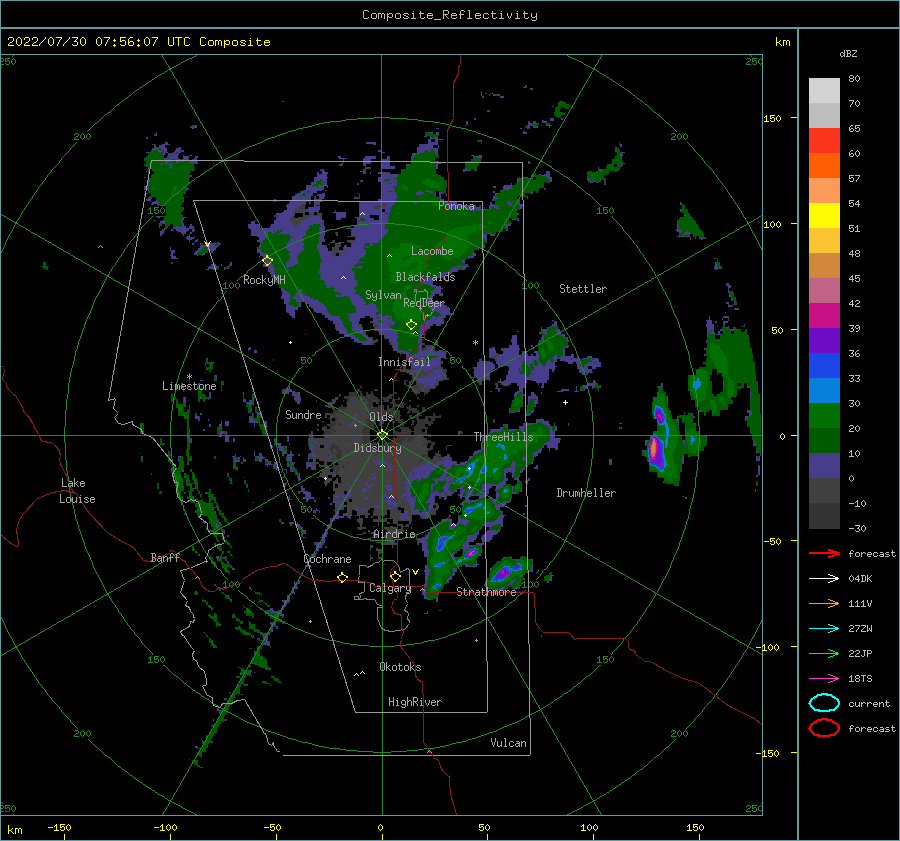Screen dimensions: 900x841
Task: Click the RedDeer city label
Action: pos(424,303)
